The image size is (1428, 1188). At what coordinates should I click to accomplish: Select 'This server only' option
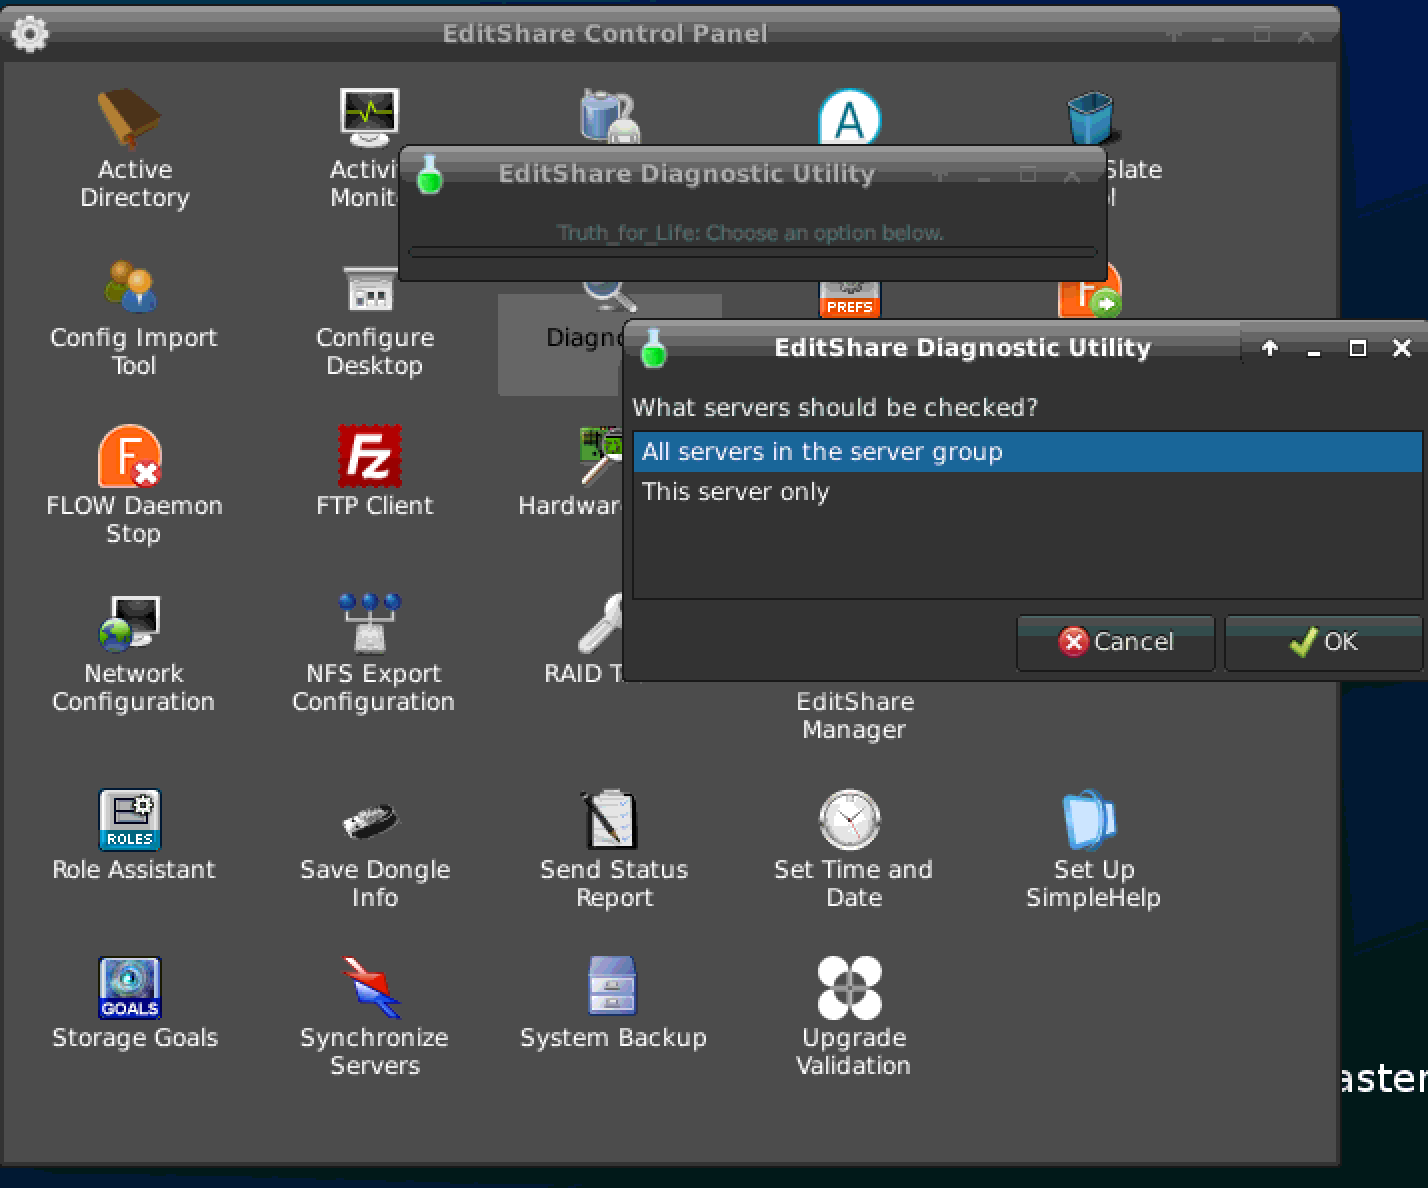click(1027, 492)
